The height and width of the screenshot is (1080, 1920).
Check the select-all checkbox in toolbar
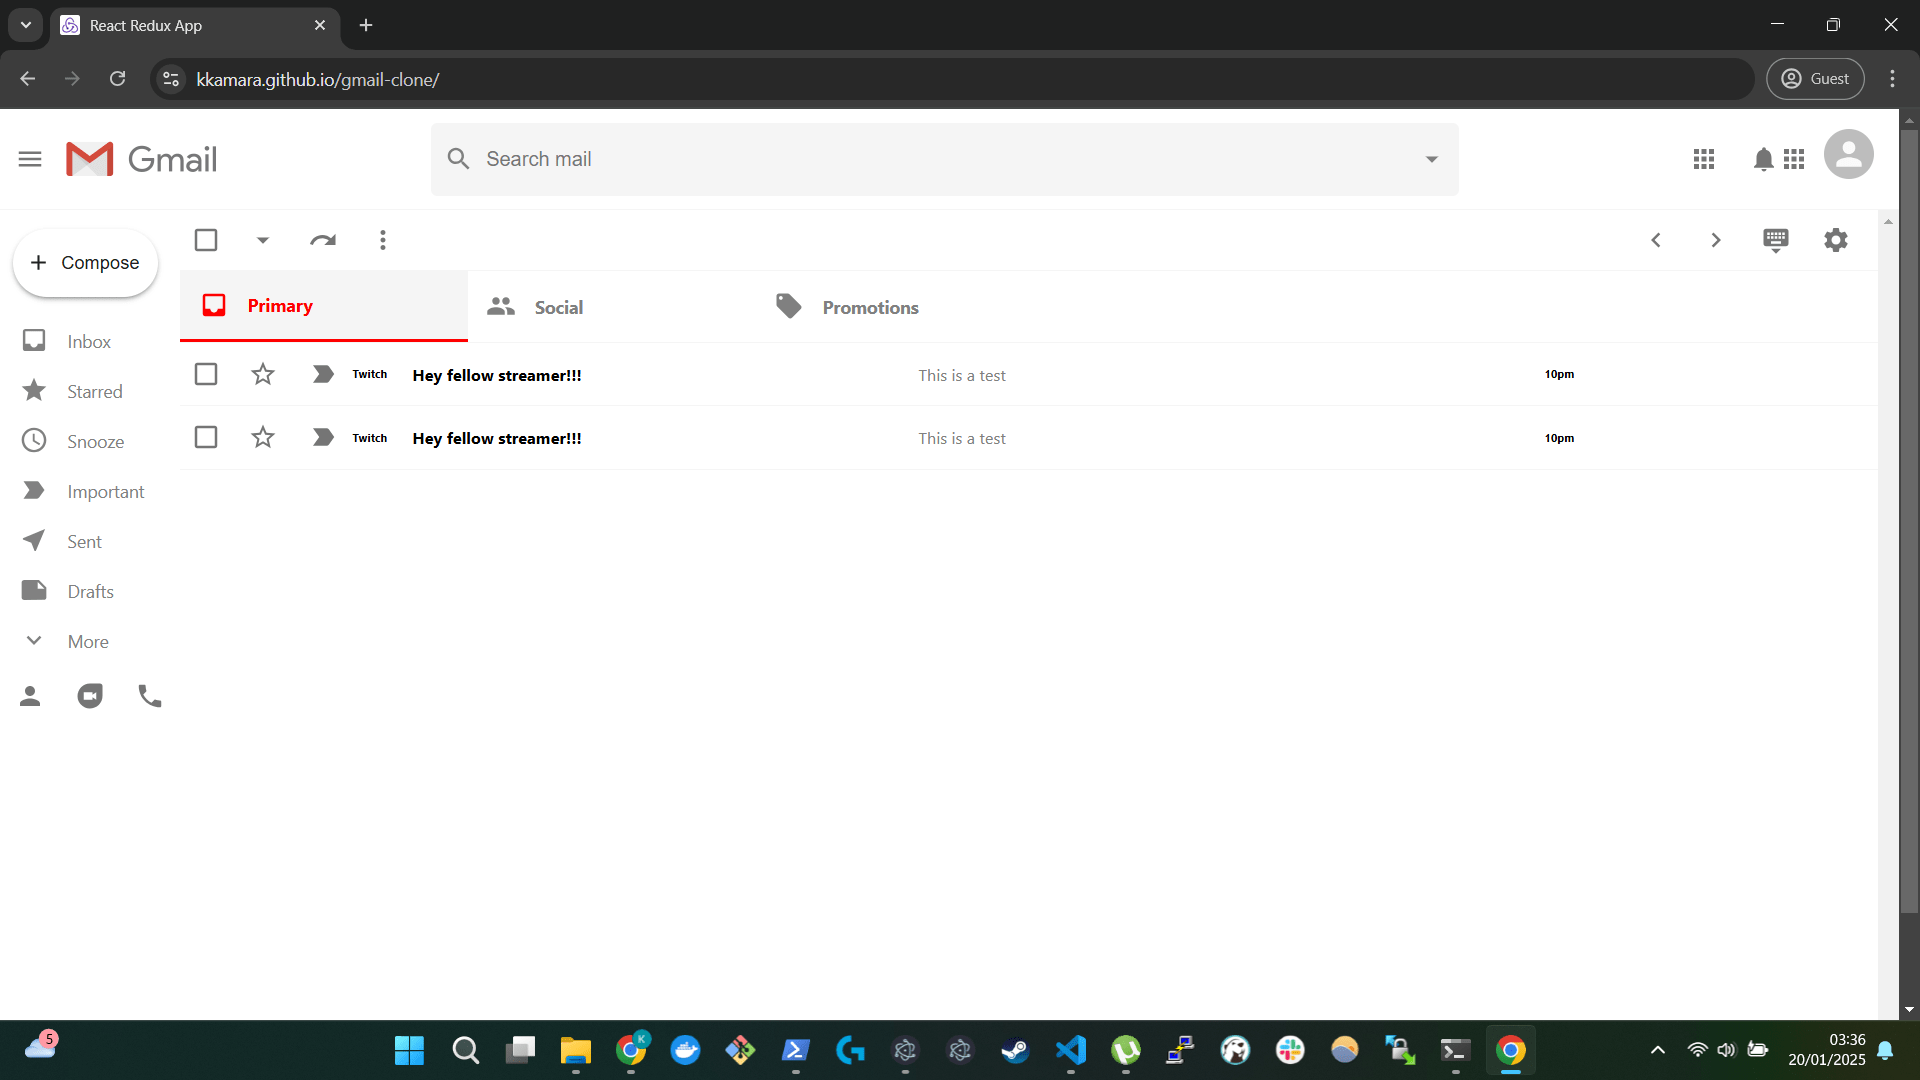(206, 240)
